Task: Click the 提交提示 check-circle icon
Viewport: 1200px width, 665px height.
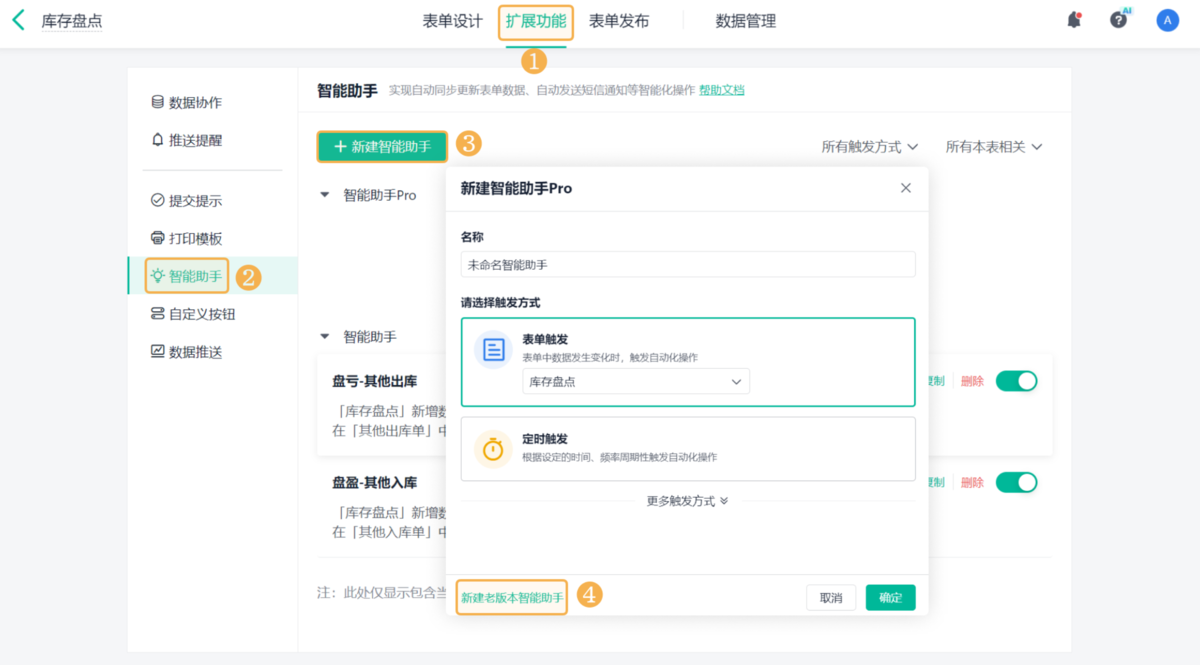Action: pos(157,200)
